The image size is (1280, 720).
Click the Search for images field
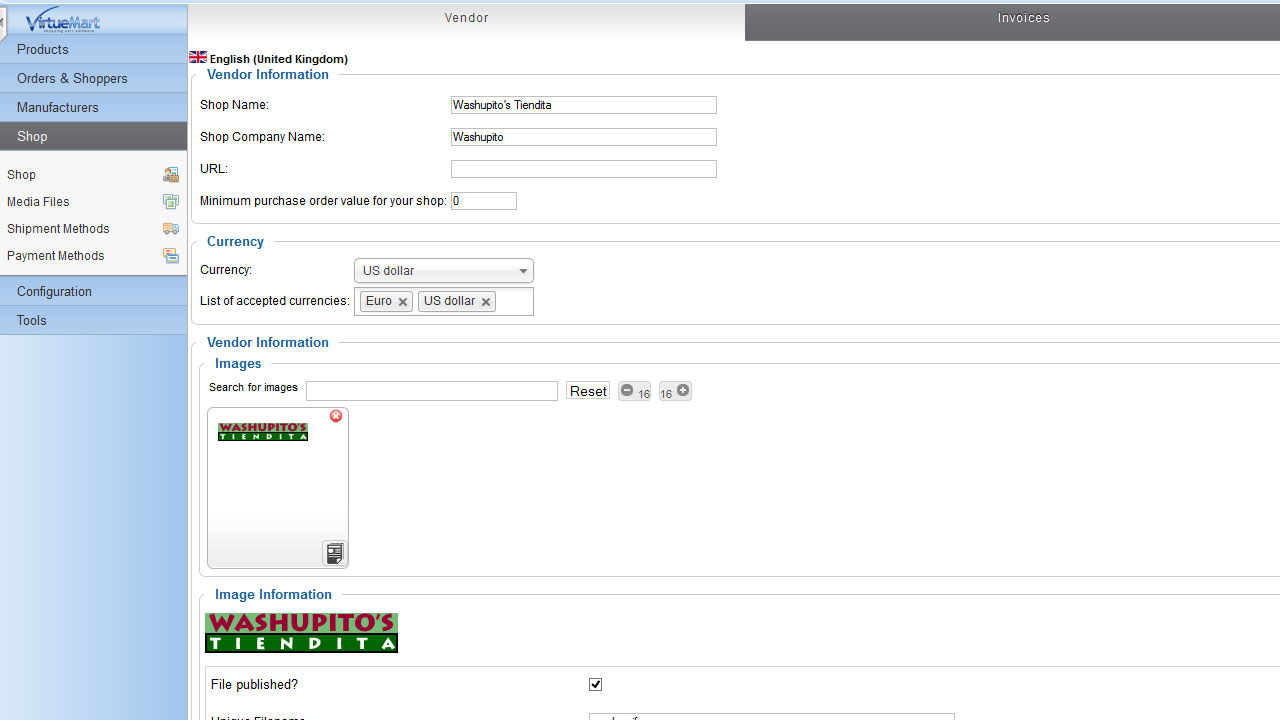click(432, 391)
